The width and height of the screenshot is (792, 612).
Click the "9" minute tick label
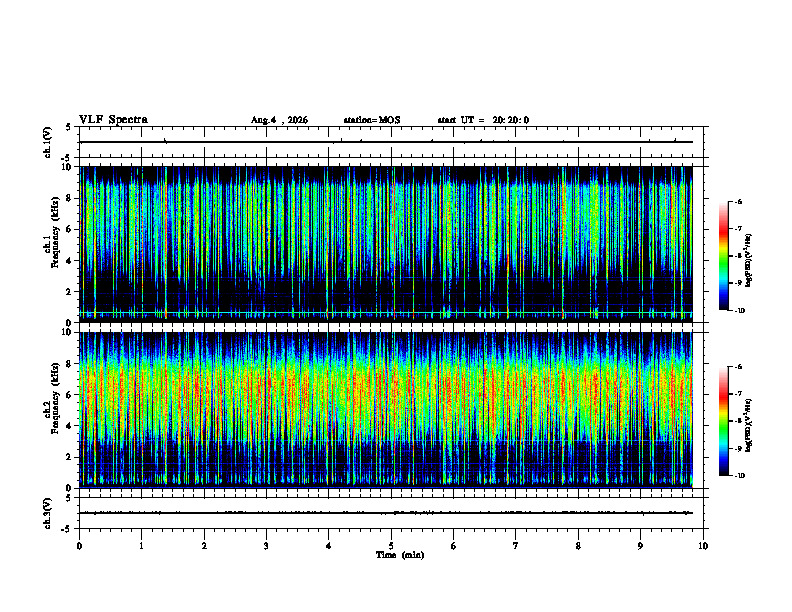click(640, 546)
